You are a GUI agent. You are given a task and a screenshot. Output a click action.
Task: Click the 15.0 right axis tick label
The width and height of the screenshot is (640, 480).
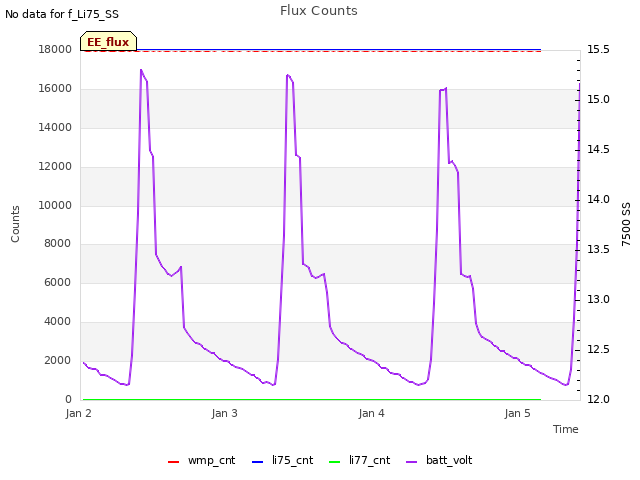click(x=598, y=100)
